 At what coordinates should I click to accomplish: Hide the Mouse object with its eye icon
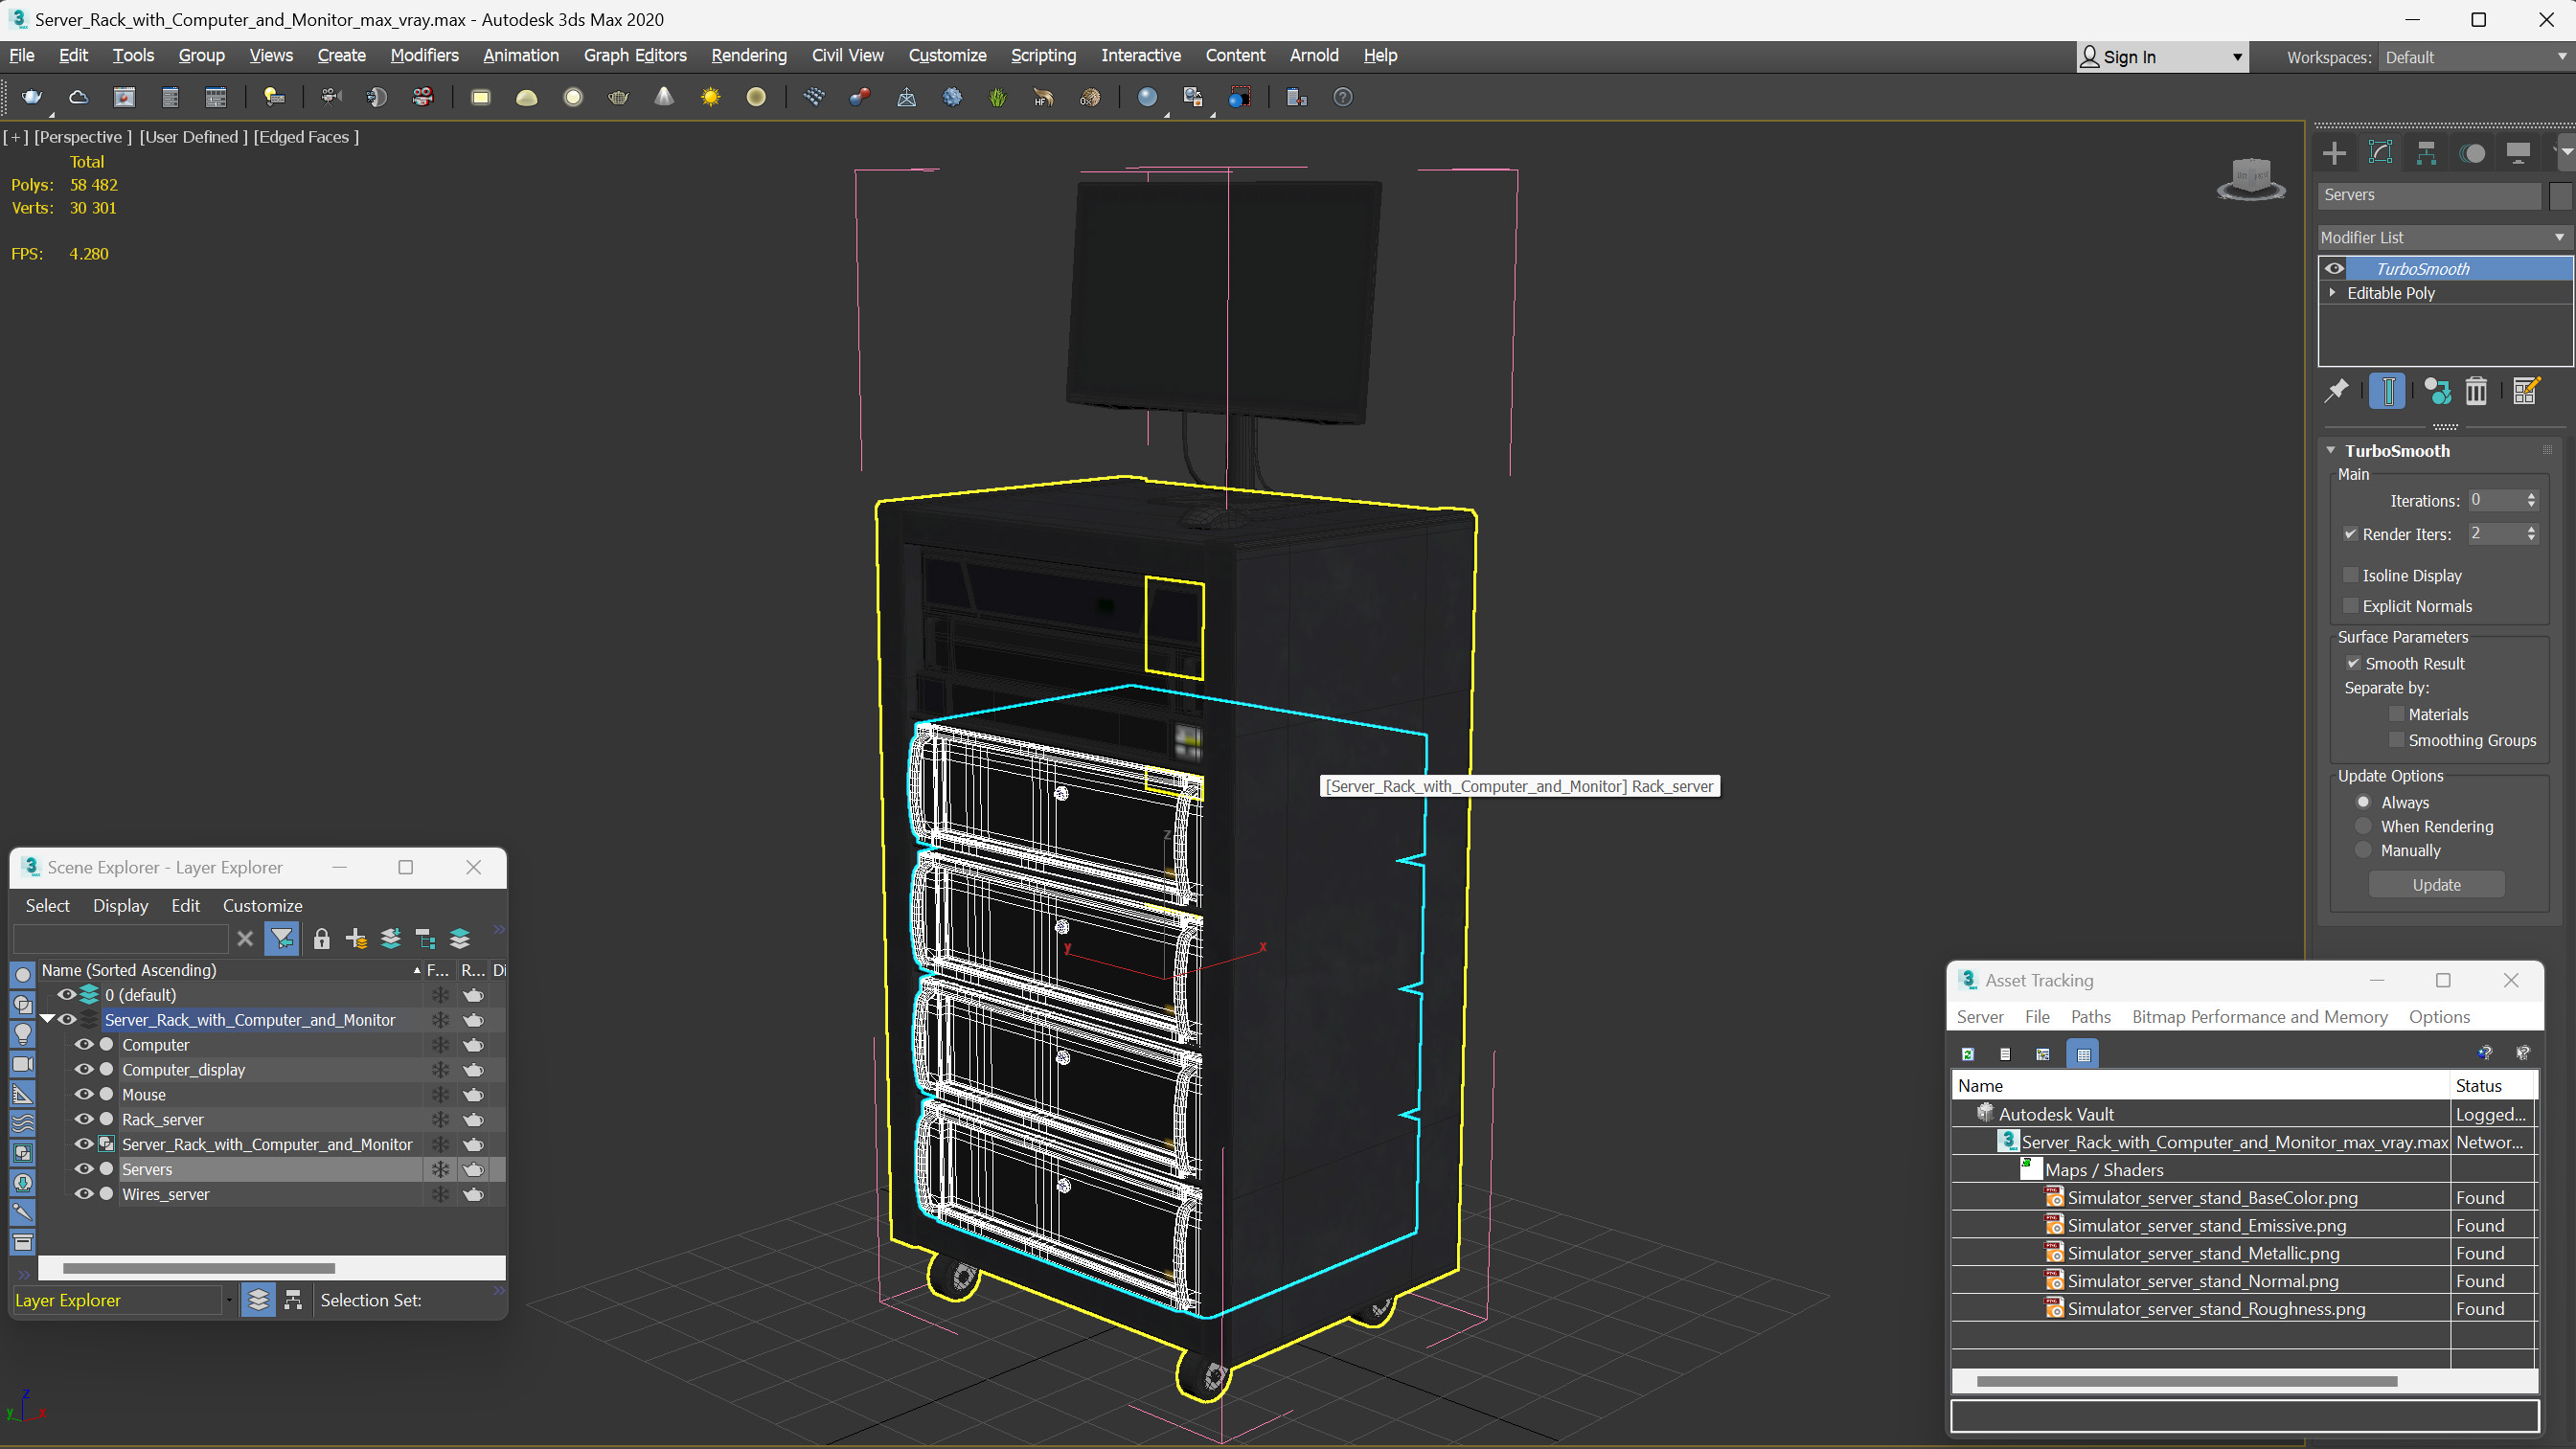pyautogui.click(x=84, y=1094)
